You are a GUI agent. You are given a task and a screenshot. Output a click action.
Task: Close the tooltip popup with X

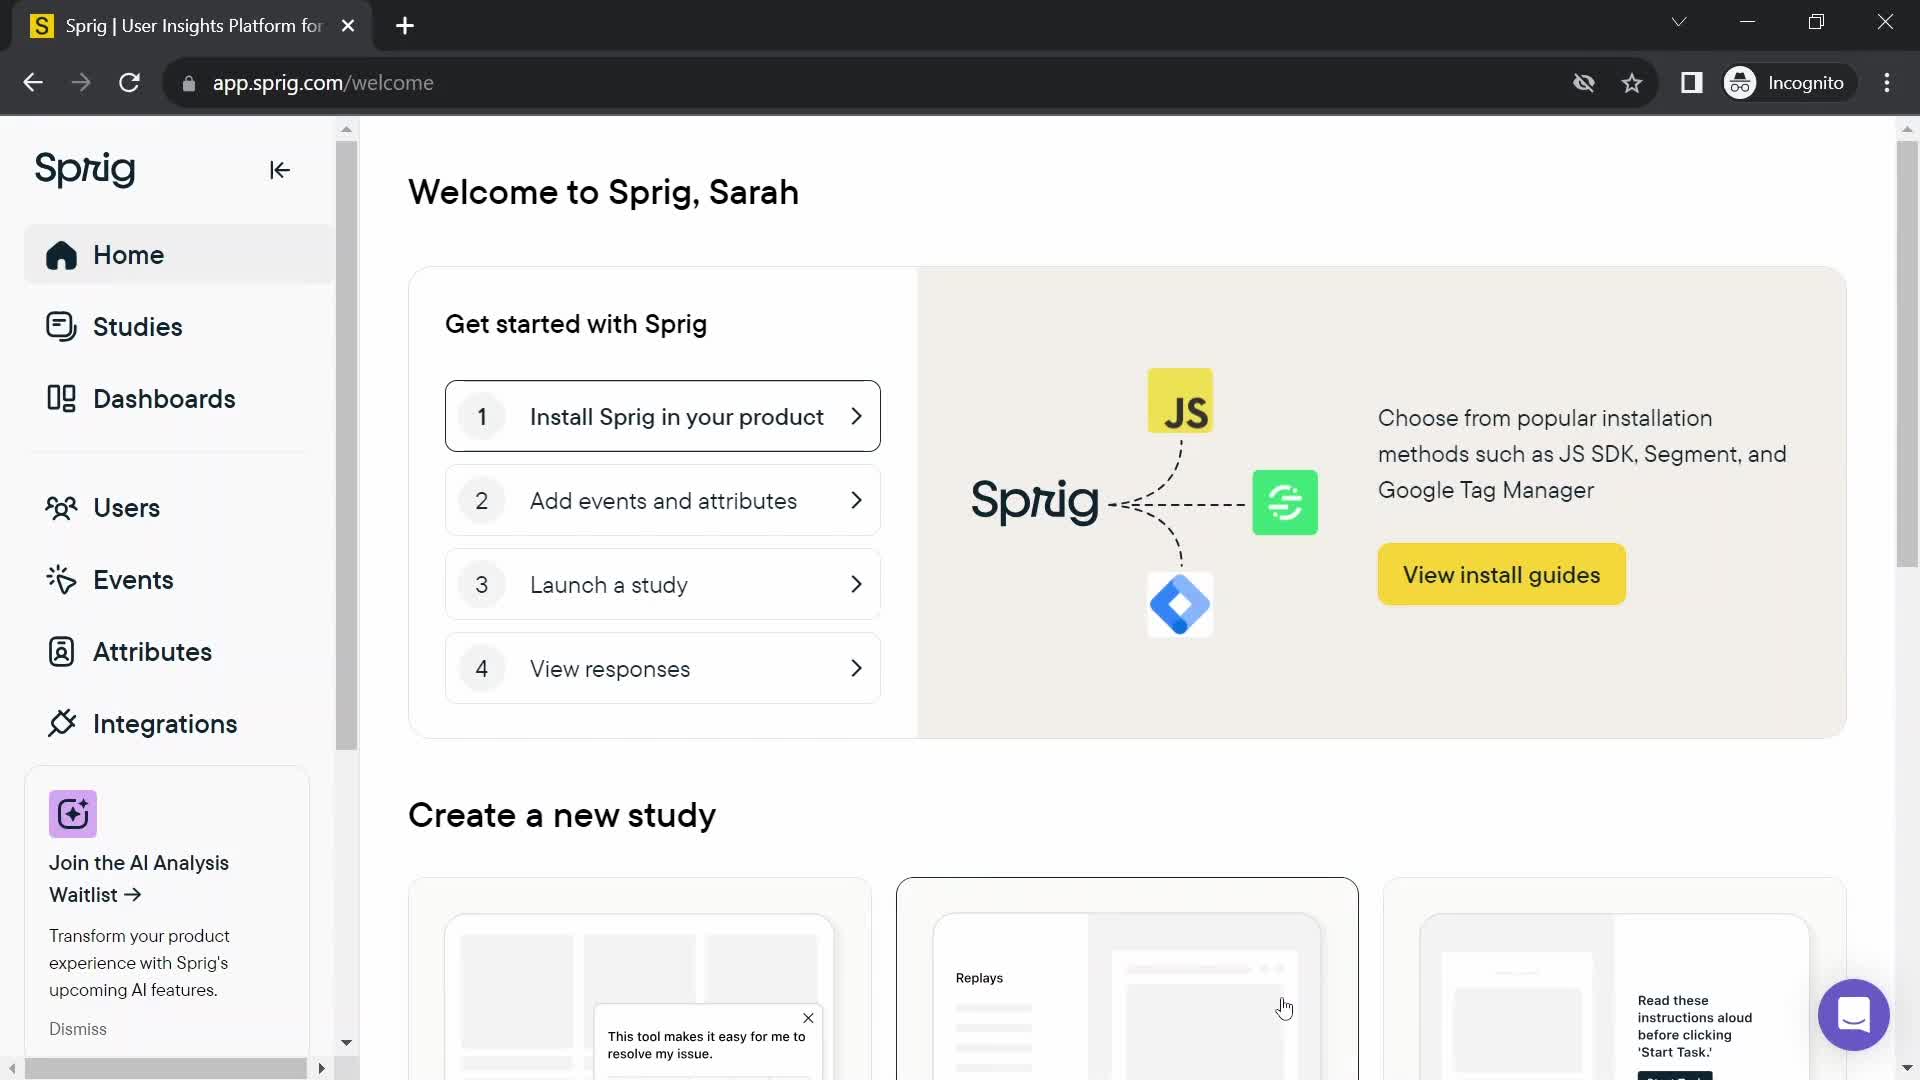click(x=808, y=1019)
